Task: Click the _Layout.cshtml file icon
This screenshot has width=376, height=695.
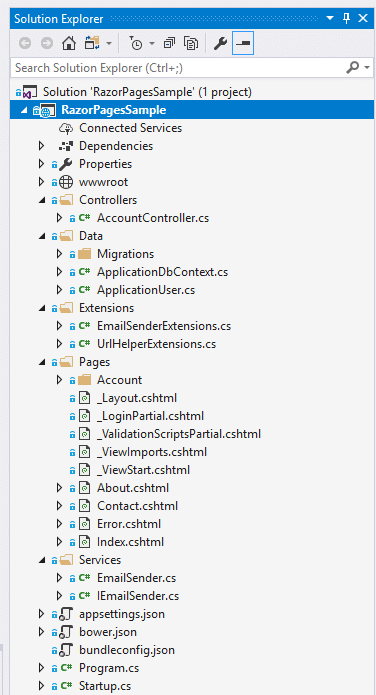Action: [x=84, y=398]
